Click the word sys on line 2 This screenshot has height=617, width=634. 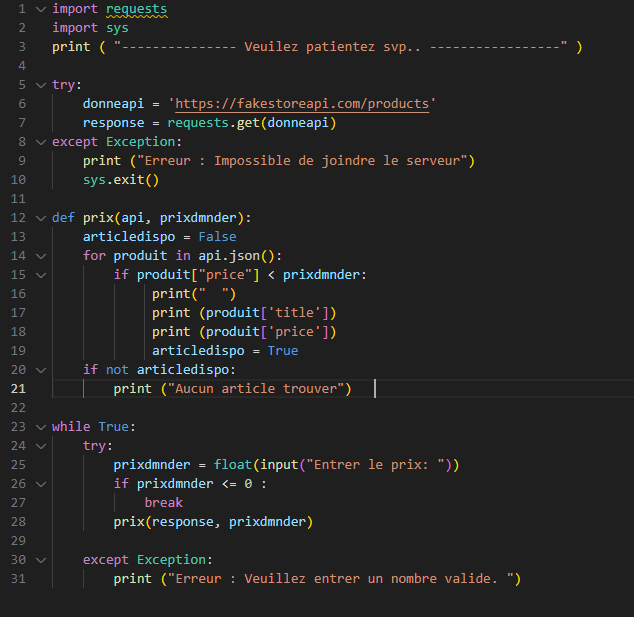coord(117,28)
